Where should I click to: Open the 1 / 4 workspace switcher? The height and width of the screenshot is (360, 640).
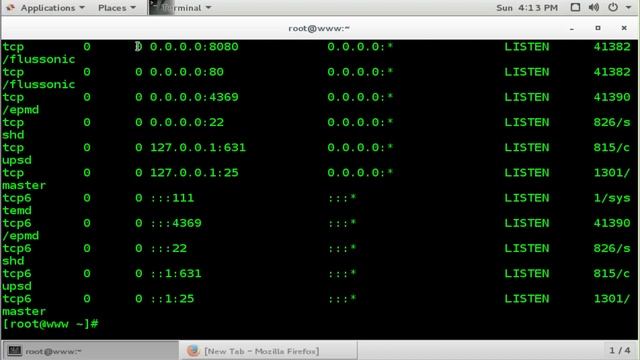[619, 350]
